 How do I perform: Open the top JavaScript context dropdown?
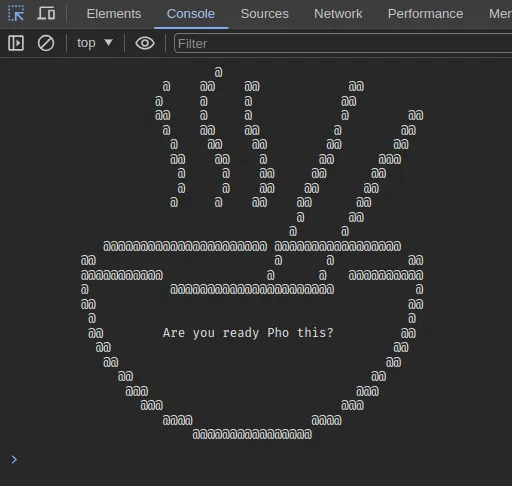[95, 43]
